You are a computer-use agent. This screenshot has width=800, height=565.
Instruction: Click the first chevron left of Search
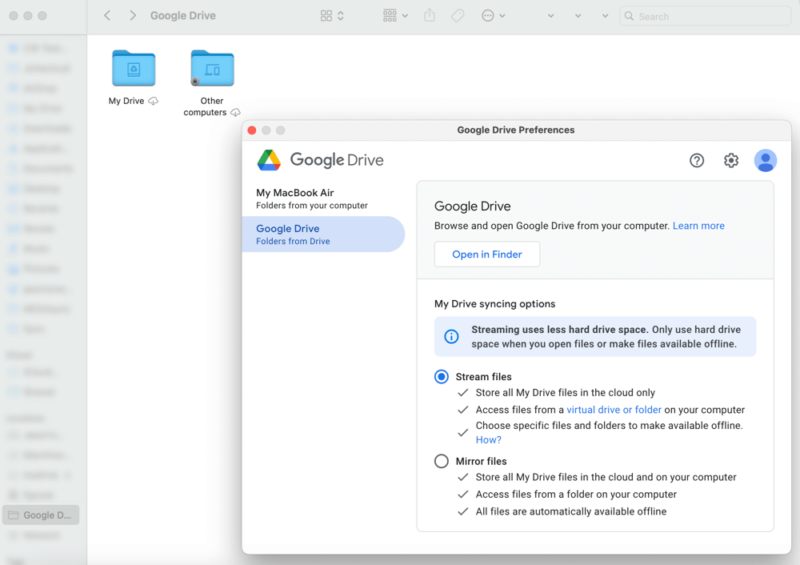pos(551,16)
